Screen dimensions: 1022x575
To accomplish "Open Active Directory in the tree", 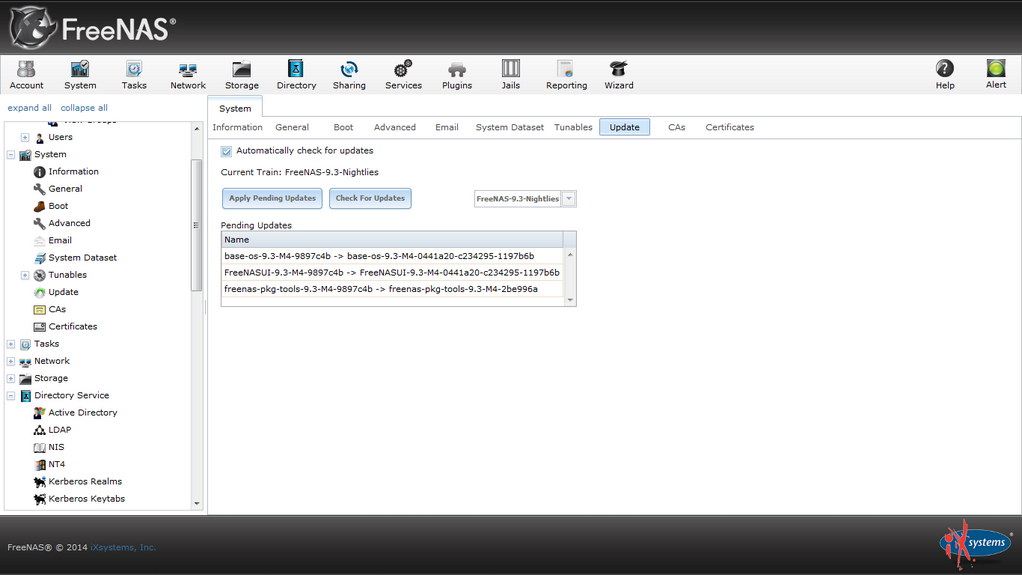I will click(x=75, y=413).
